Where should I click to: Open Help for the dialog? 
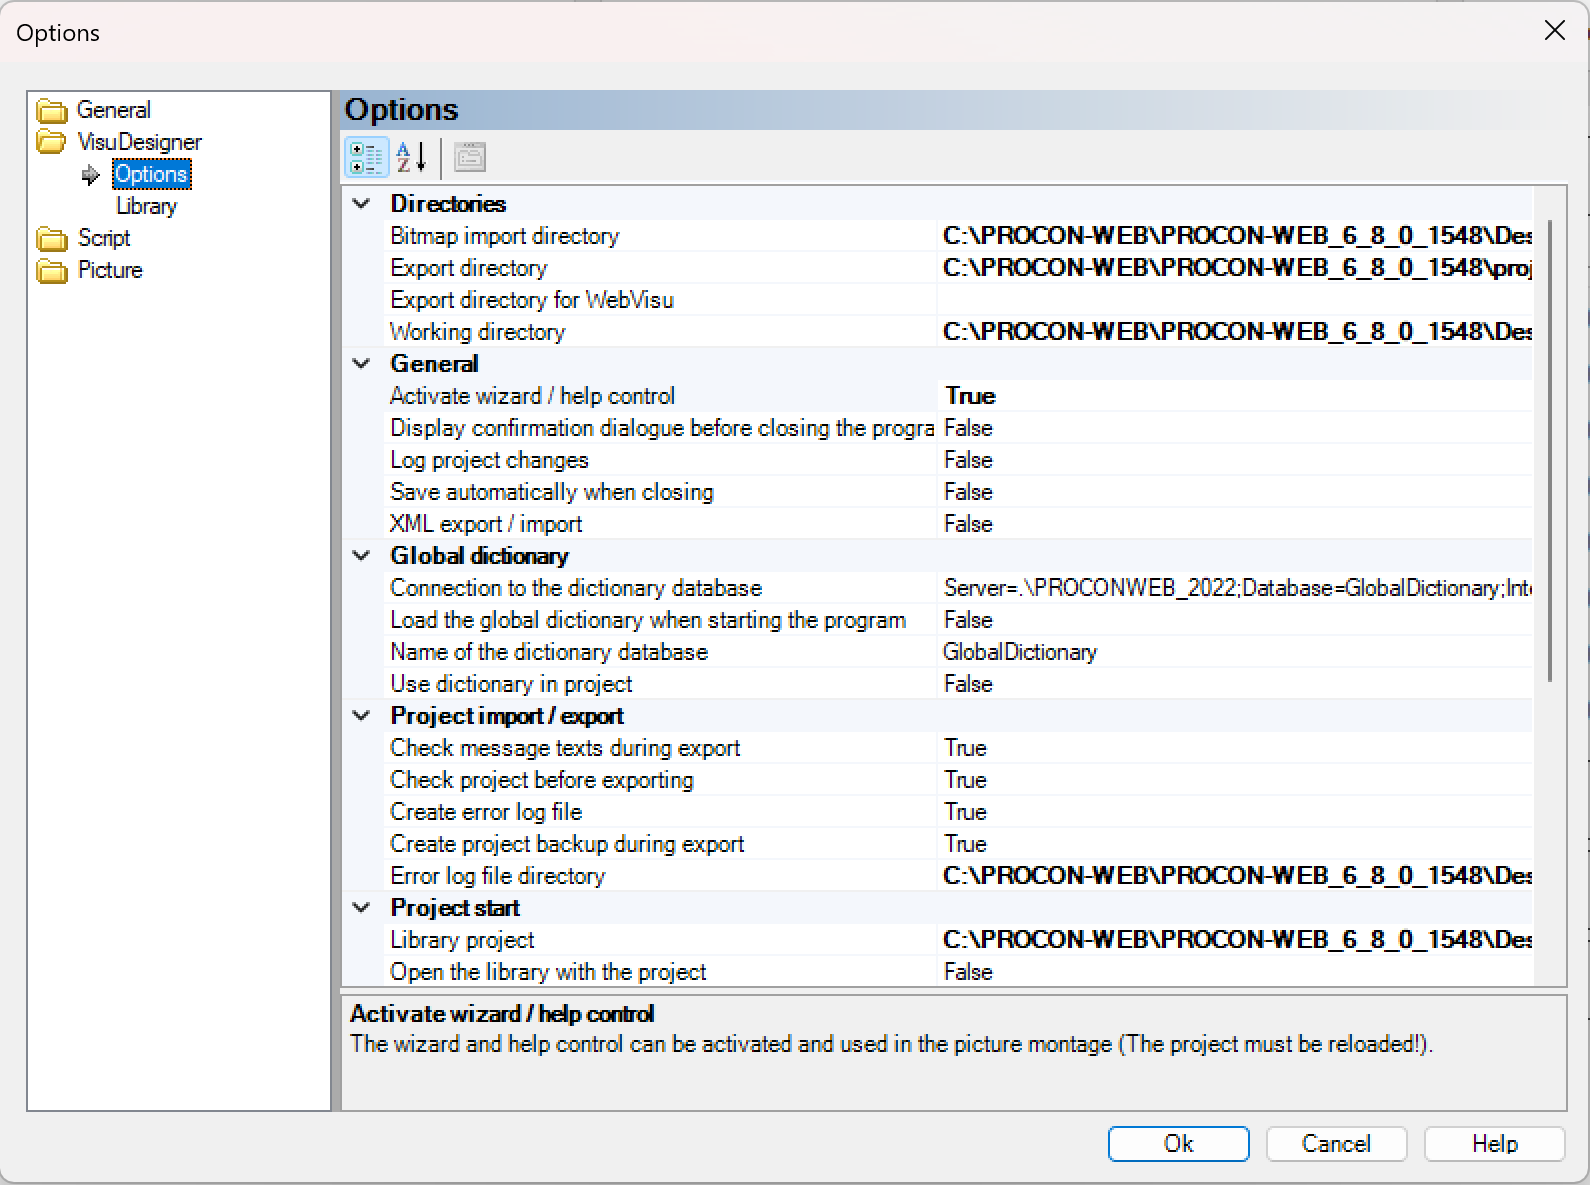pyautogui.click(x=1494, y=1143)
